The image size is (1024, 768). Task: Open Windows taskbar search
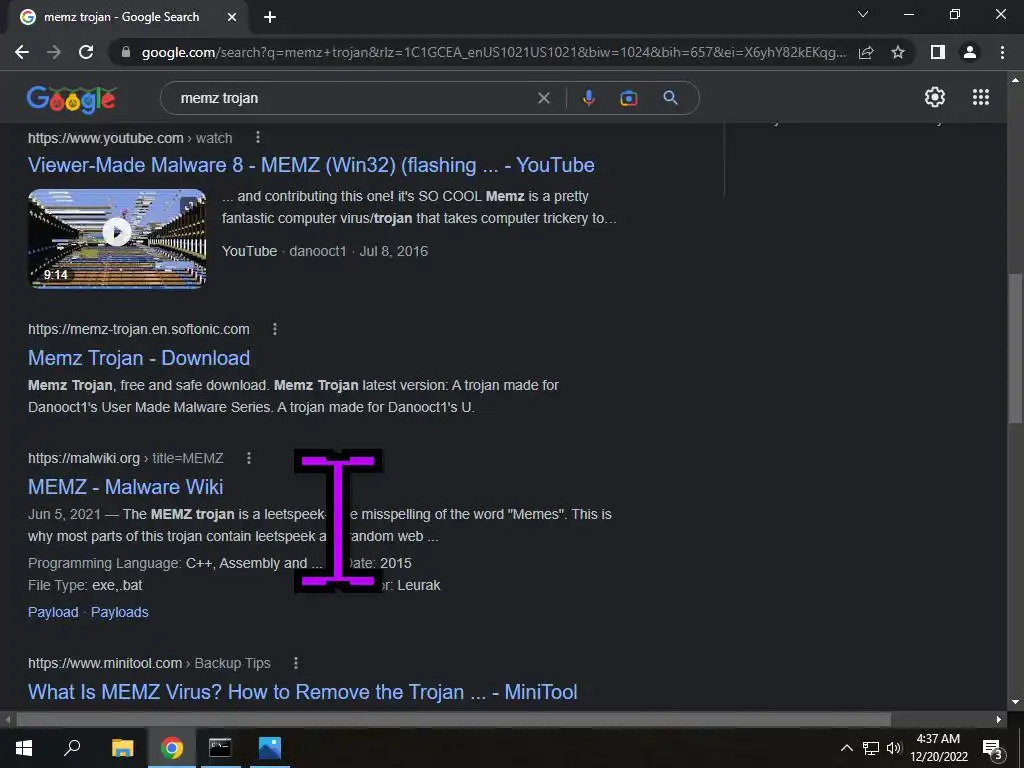(72, 748)
